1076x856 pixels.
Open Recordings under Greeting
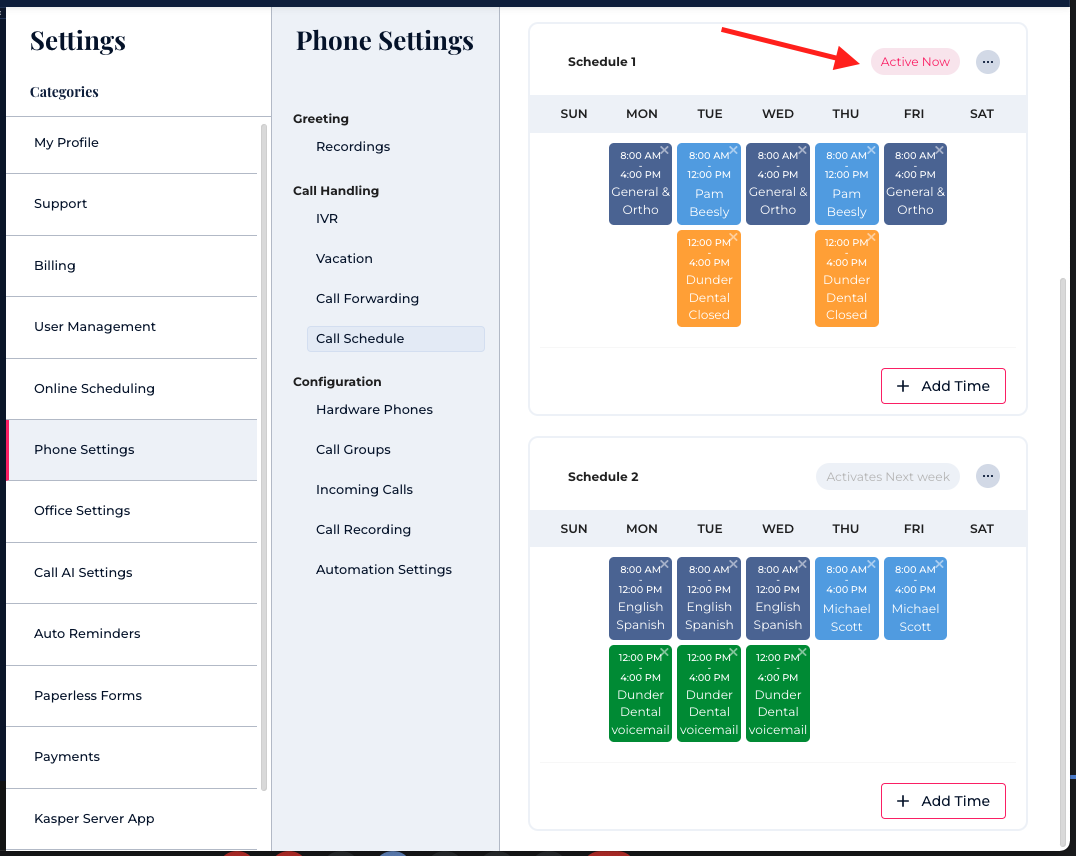coord(353,147)
